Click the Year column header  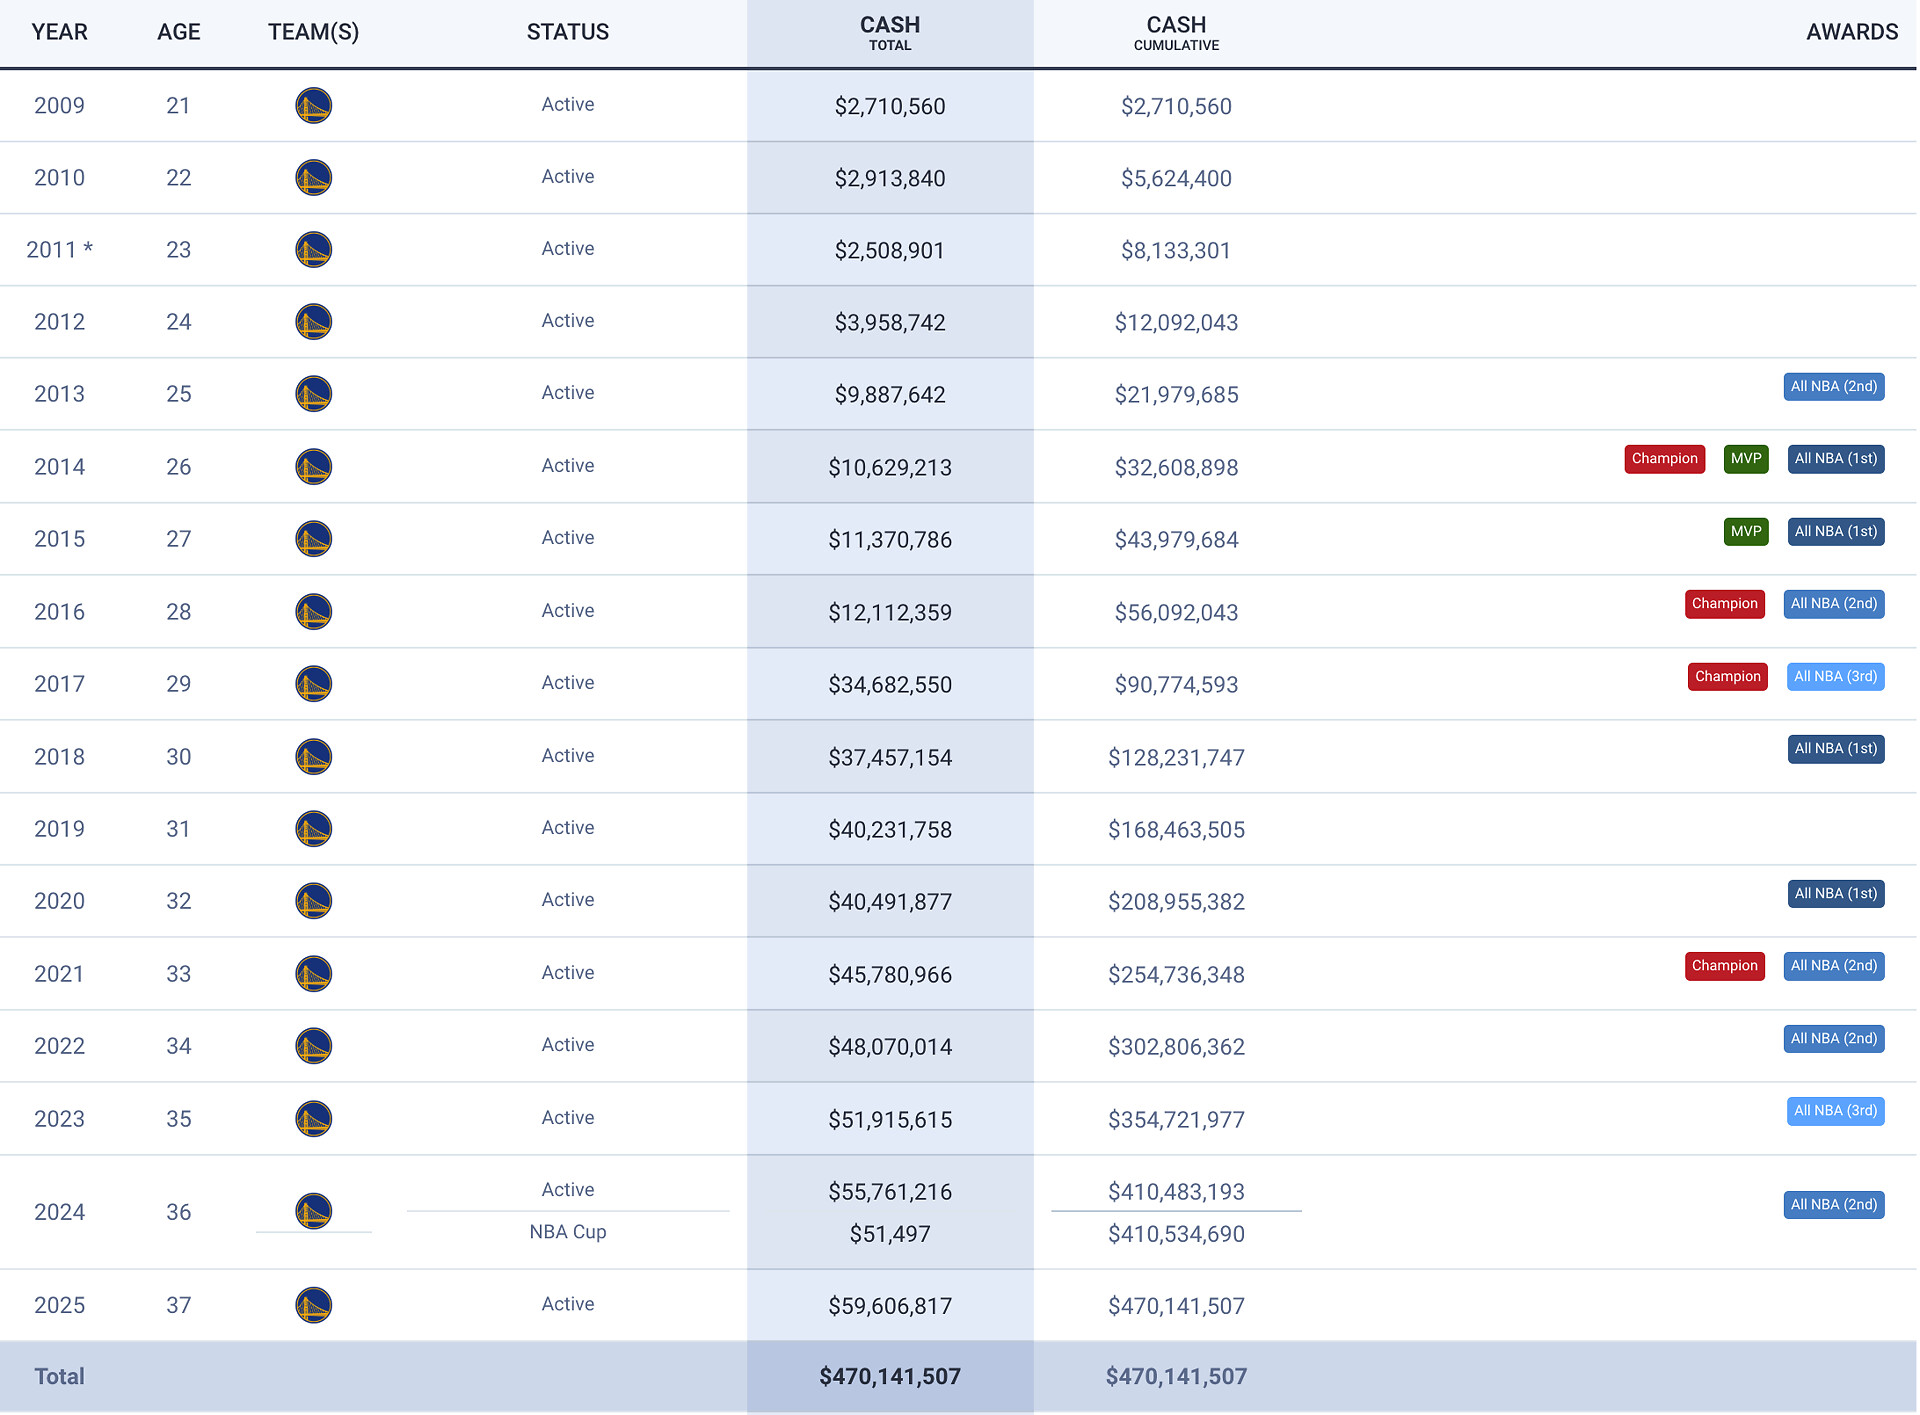(x=59, y=32)
